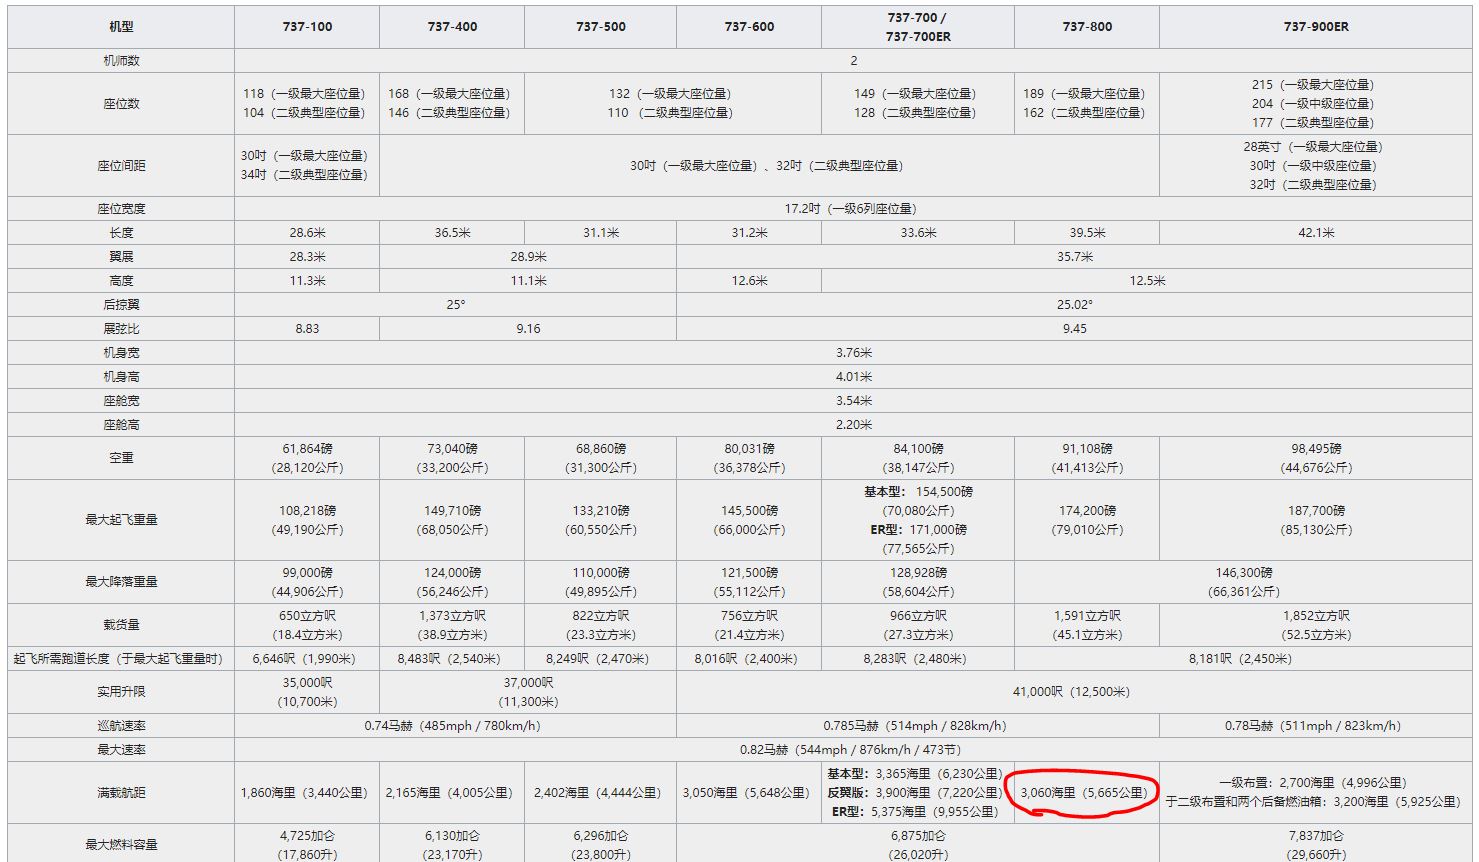Click the '座舱宽' row label
Screen dimensions: 1479x862
pyautogui.click(x=121, y=400)
